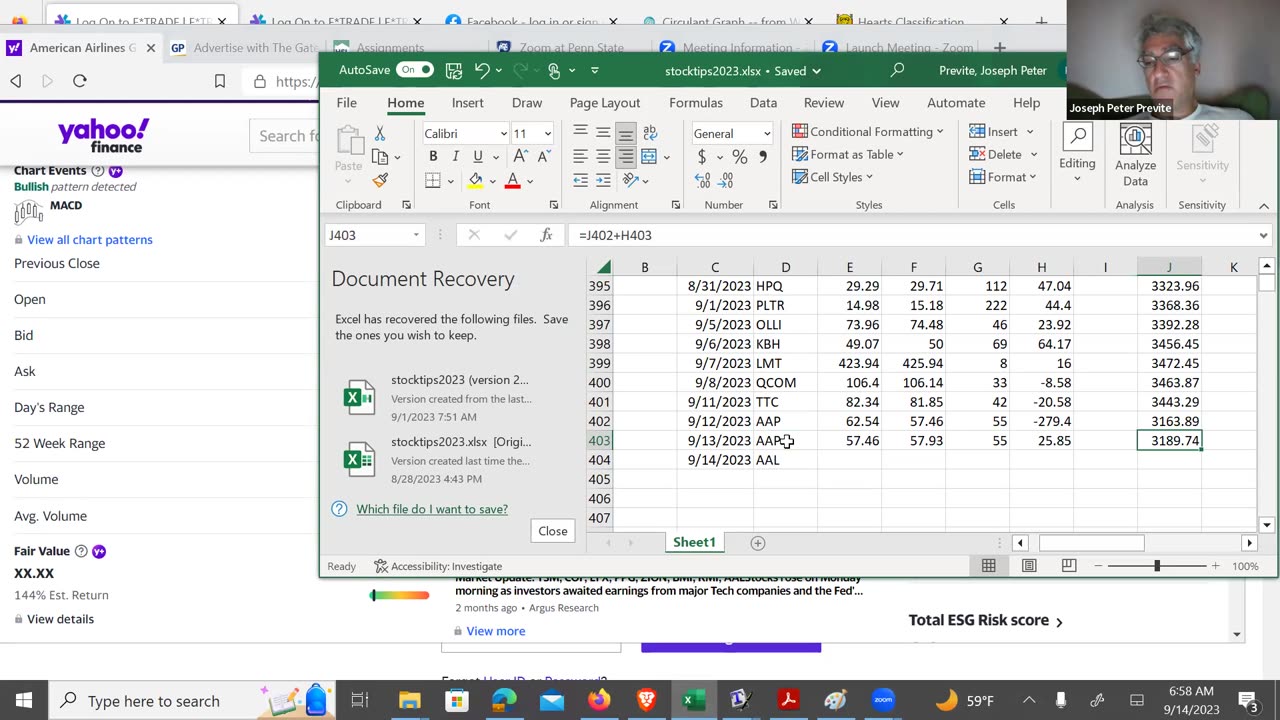This screenshot has width=1280, height=720.
Task: Toggle Bold formatting
Action: pyautogui.click(x=433, y=156)
